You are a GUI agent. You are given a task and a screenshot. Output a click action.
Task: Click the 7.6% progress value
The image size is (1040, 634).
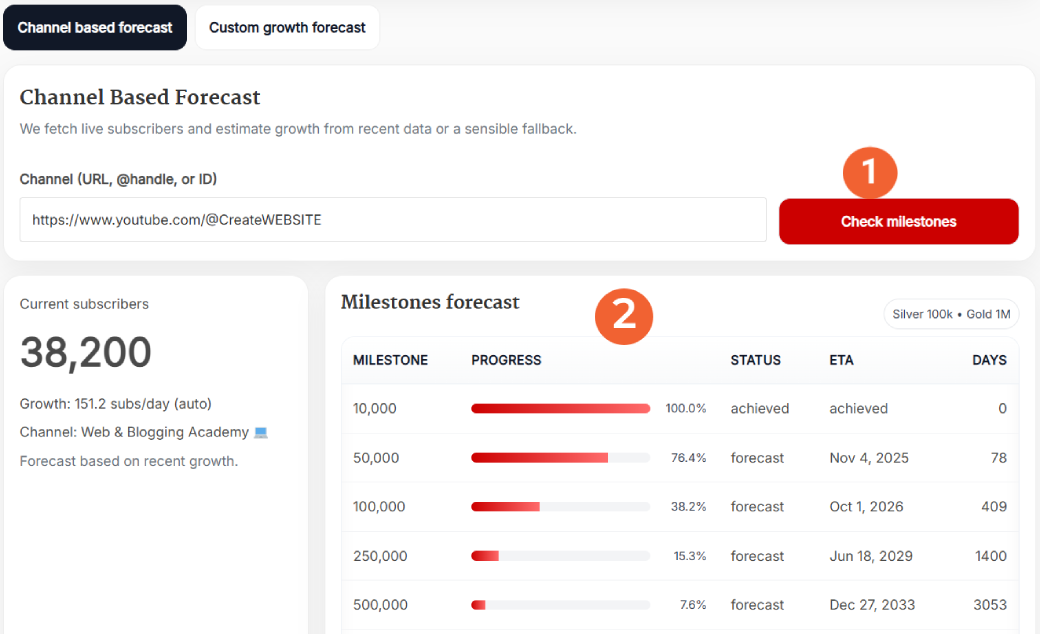(x=693, y=605)
